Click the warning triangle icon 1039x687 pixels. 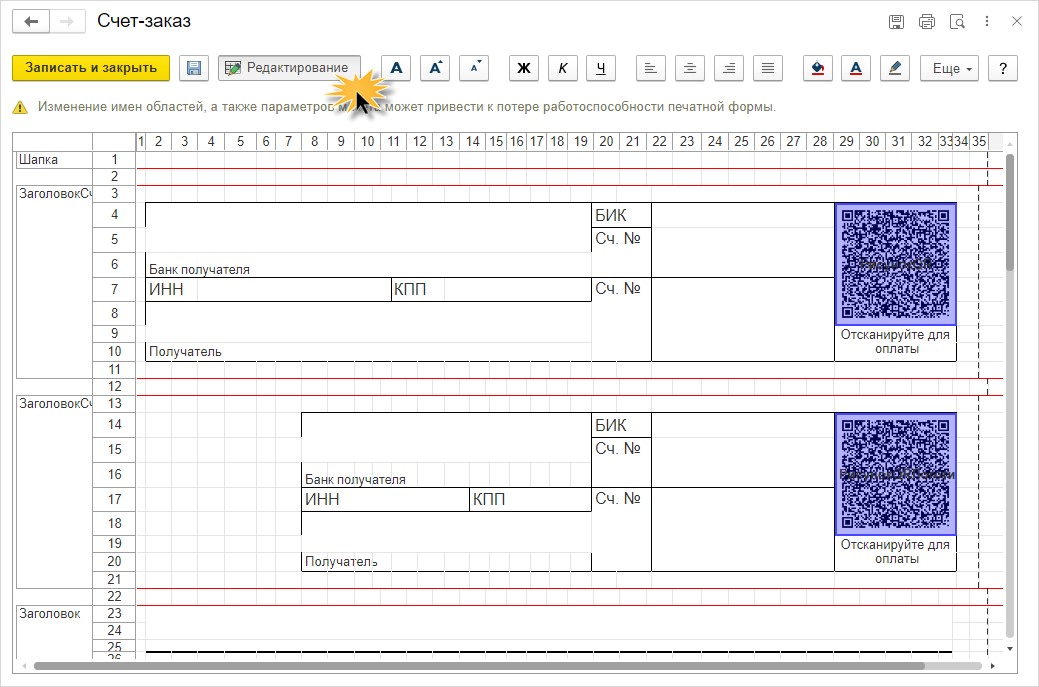21,107
